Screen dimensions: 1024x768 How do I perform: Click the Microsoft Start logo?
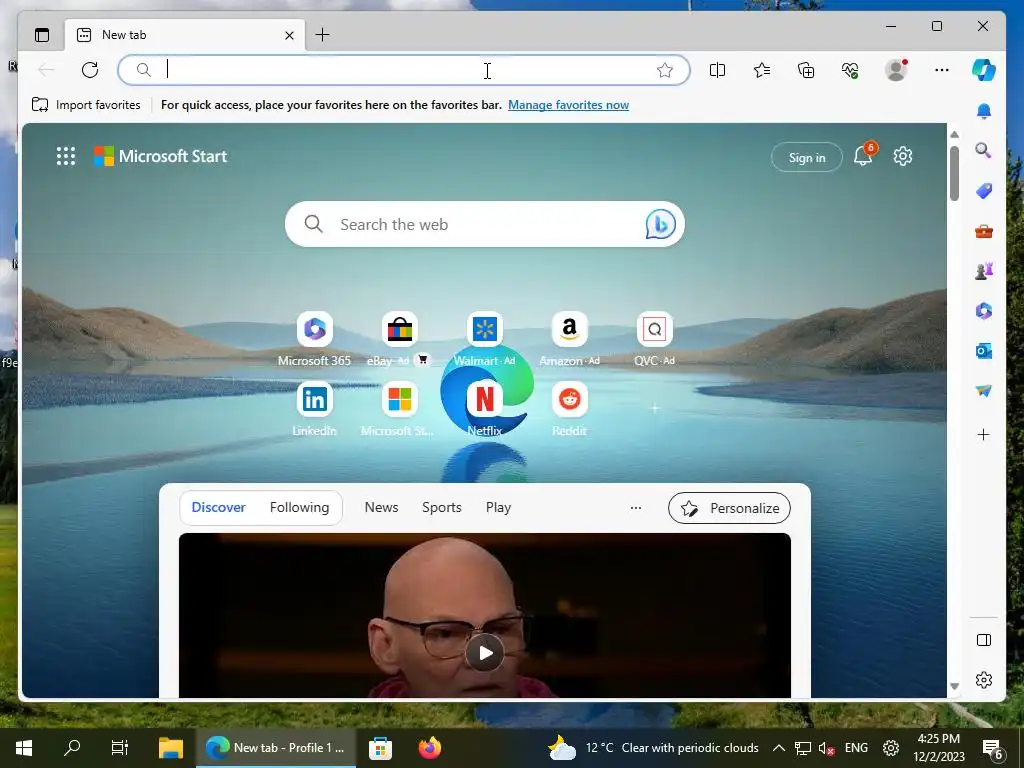[161, 156]
